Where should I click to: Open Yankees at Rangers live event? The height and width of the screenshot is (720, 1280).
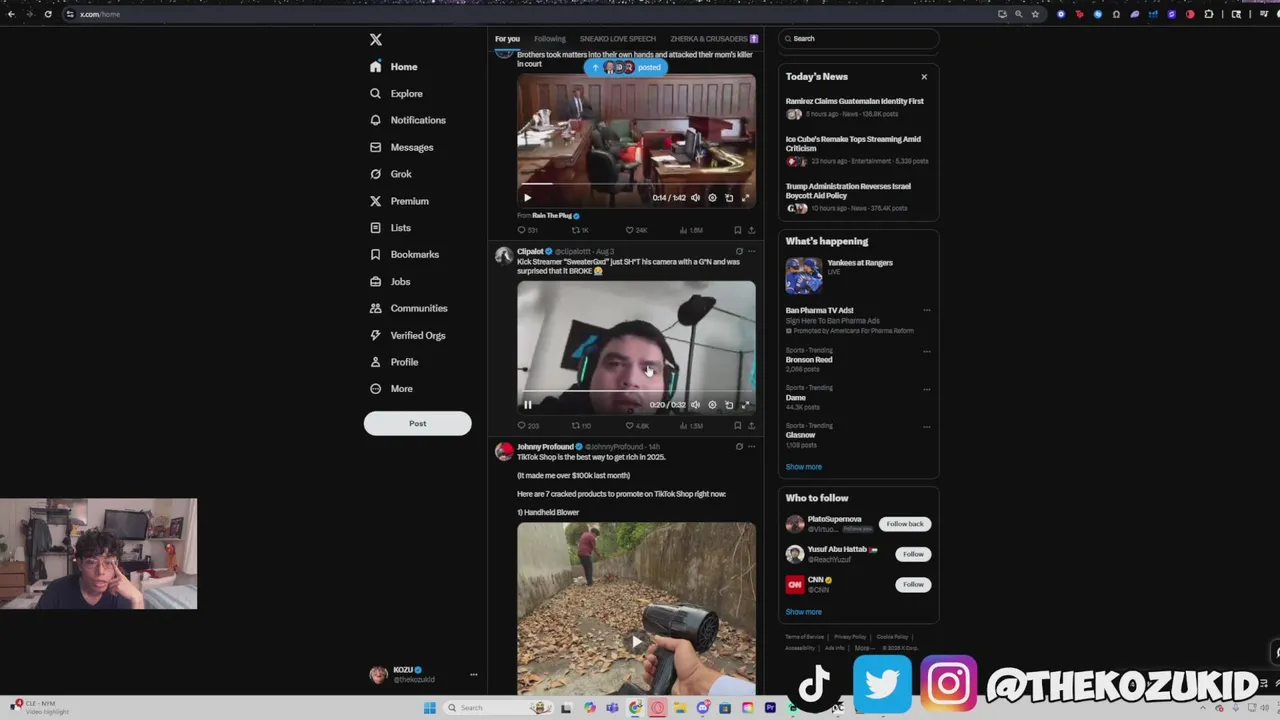(x=858, y=275)
